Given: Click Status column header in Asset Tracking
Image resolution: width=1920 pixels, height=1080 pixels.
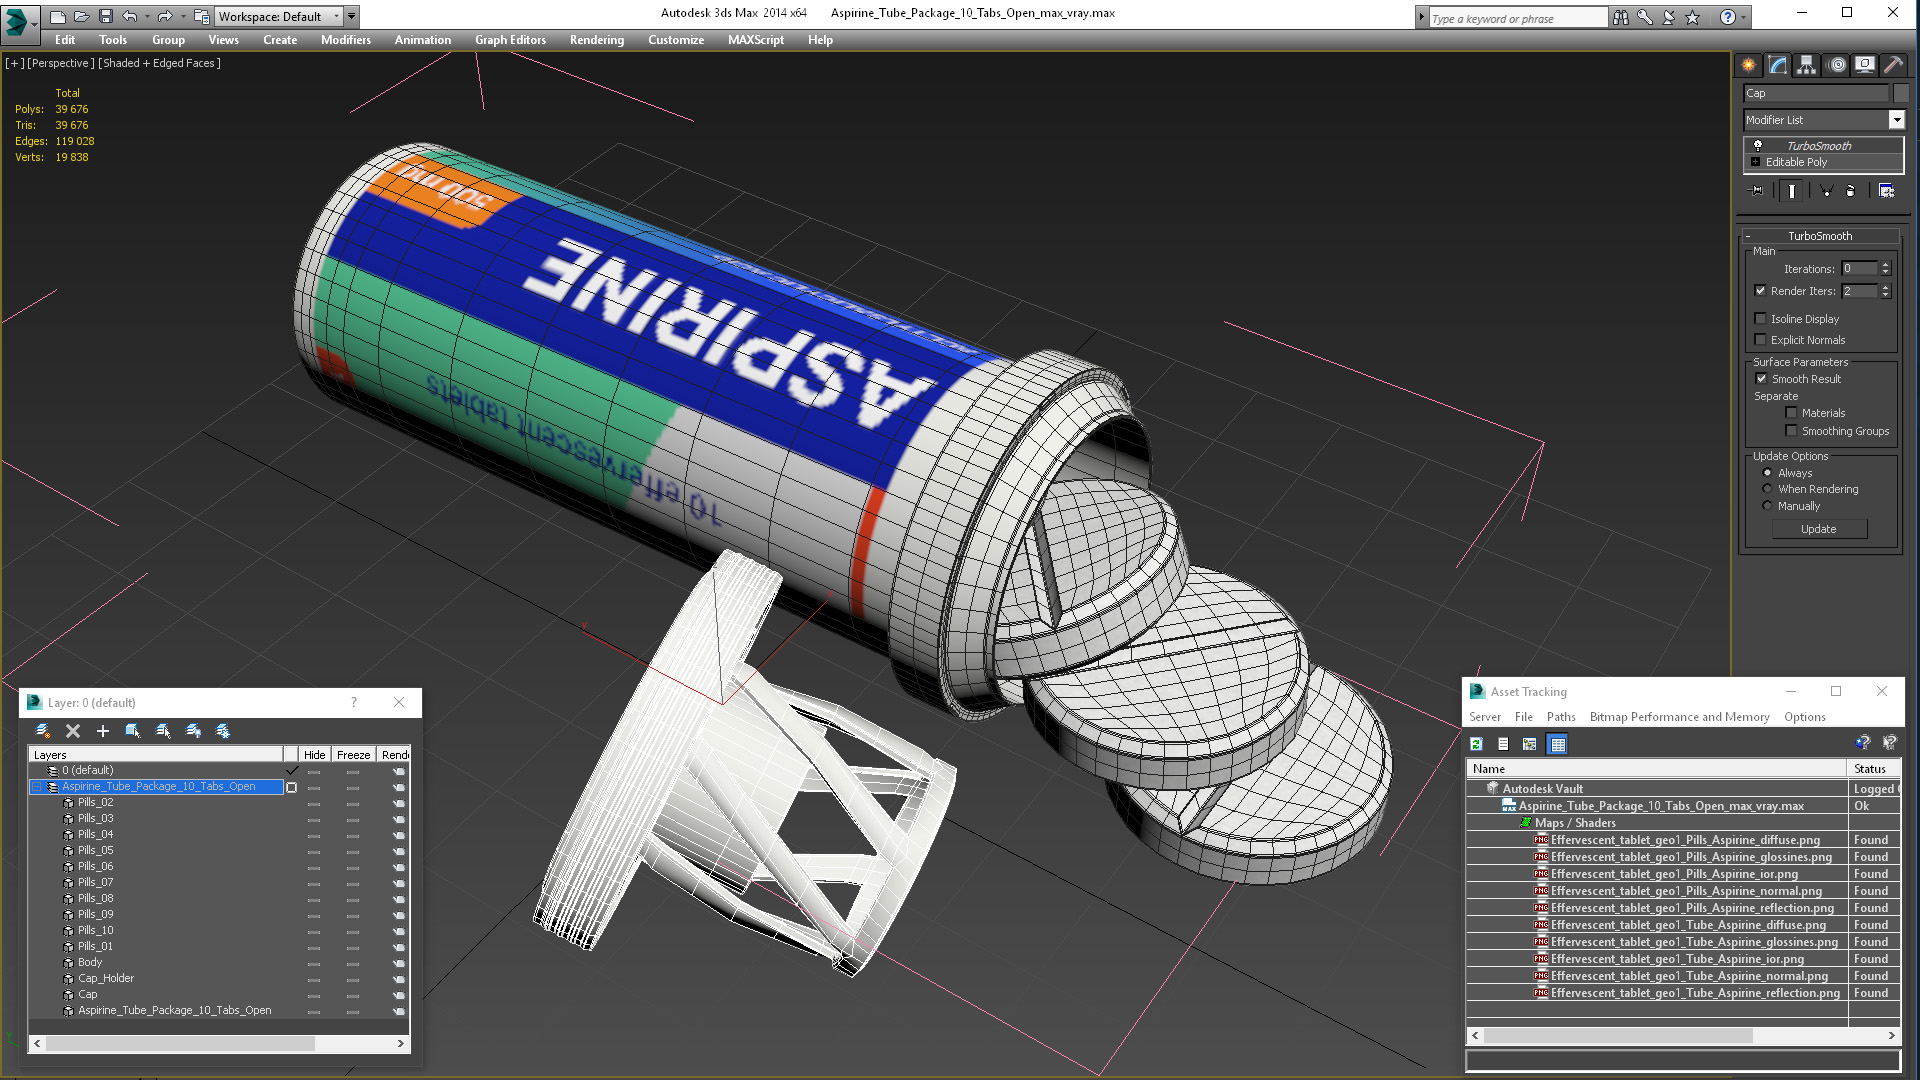Looking at the screenshot, I should coord(1874,769).
